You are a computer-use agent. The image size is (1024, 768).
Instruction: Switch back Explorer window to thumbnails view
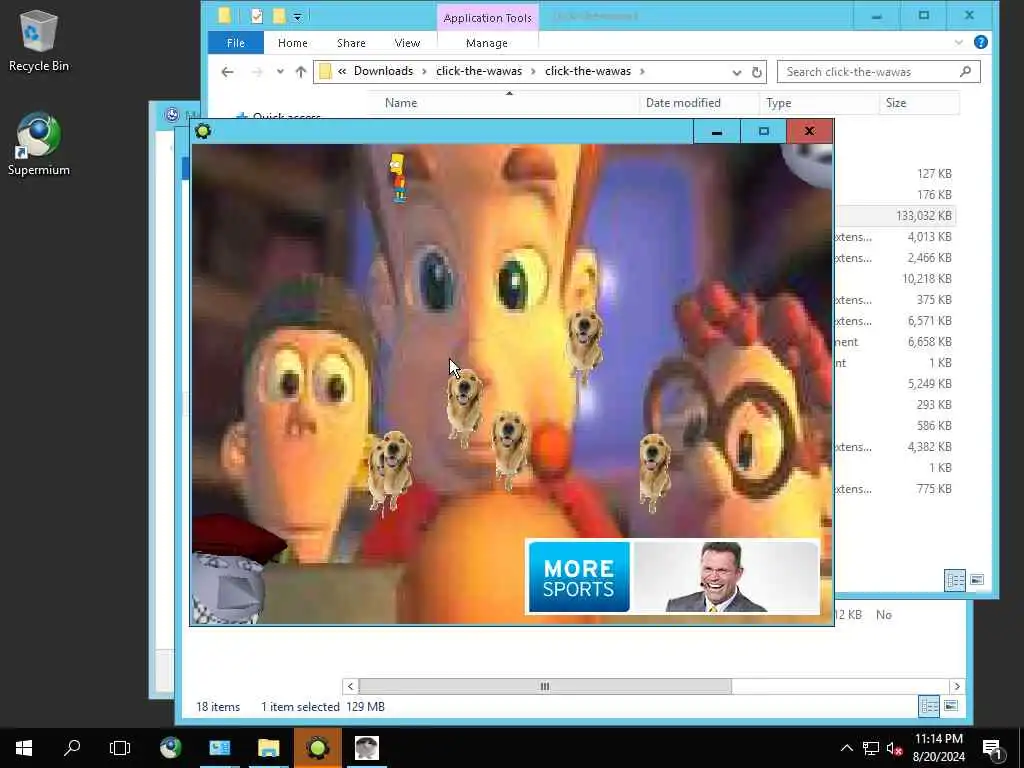pos(951,706)
